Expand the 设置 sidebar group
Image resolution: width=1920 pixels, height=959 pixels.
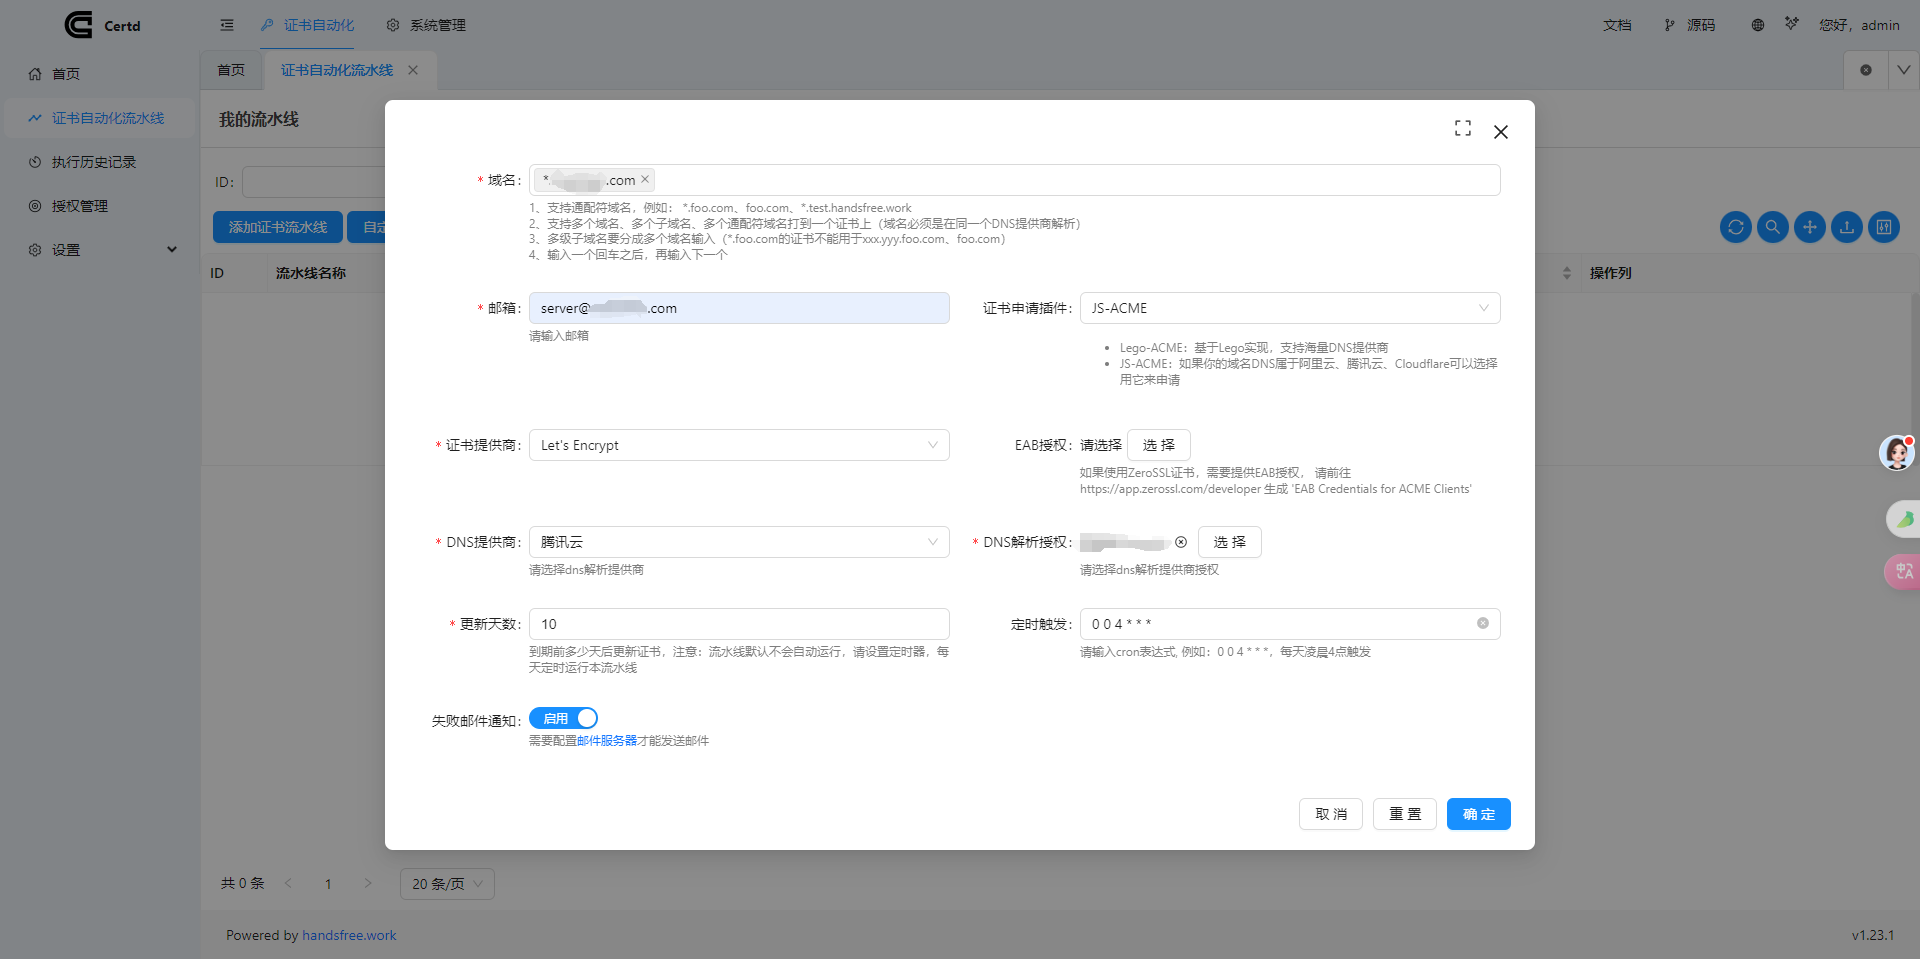tap(100, 250)
